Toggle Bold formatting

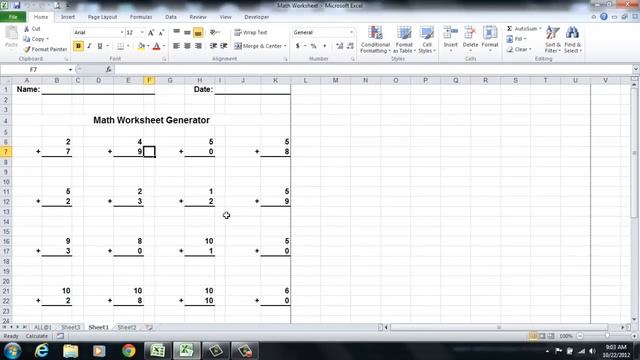(78, 46)
